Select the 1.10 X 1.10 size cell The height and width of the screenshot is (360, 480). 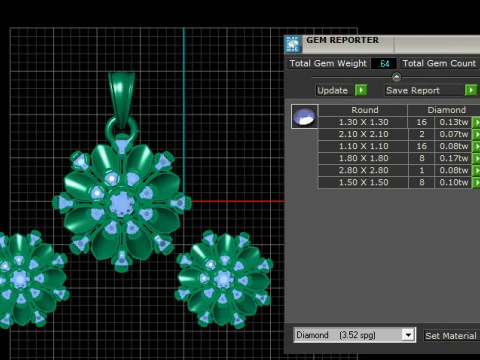pos(363,146)
